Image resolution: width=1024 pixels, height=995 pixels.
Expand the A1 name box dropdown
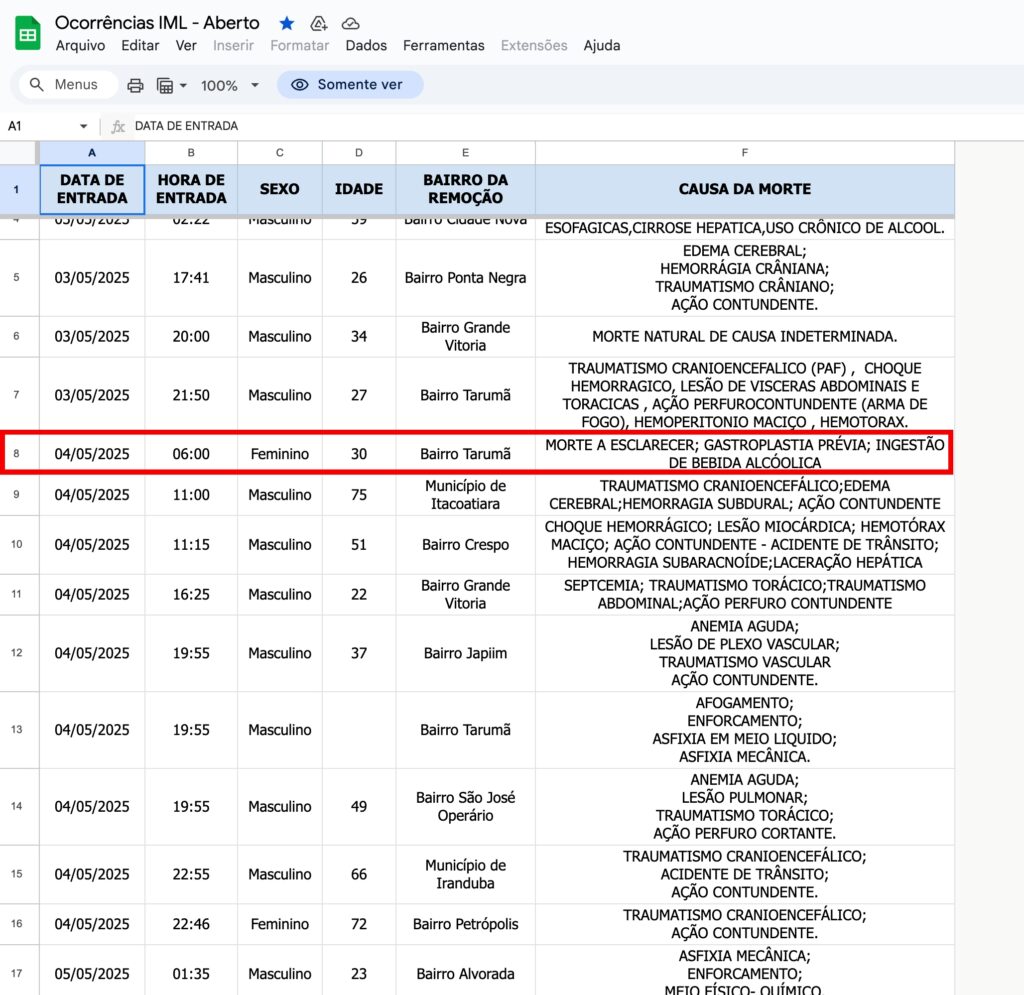(83, 126)
